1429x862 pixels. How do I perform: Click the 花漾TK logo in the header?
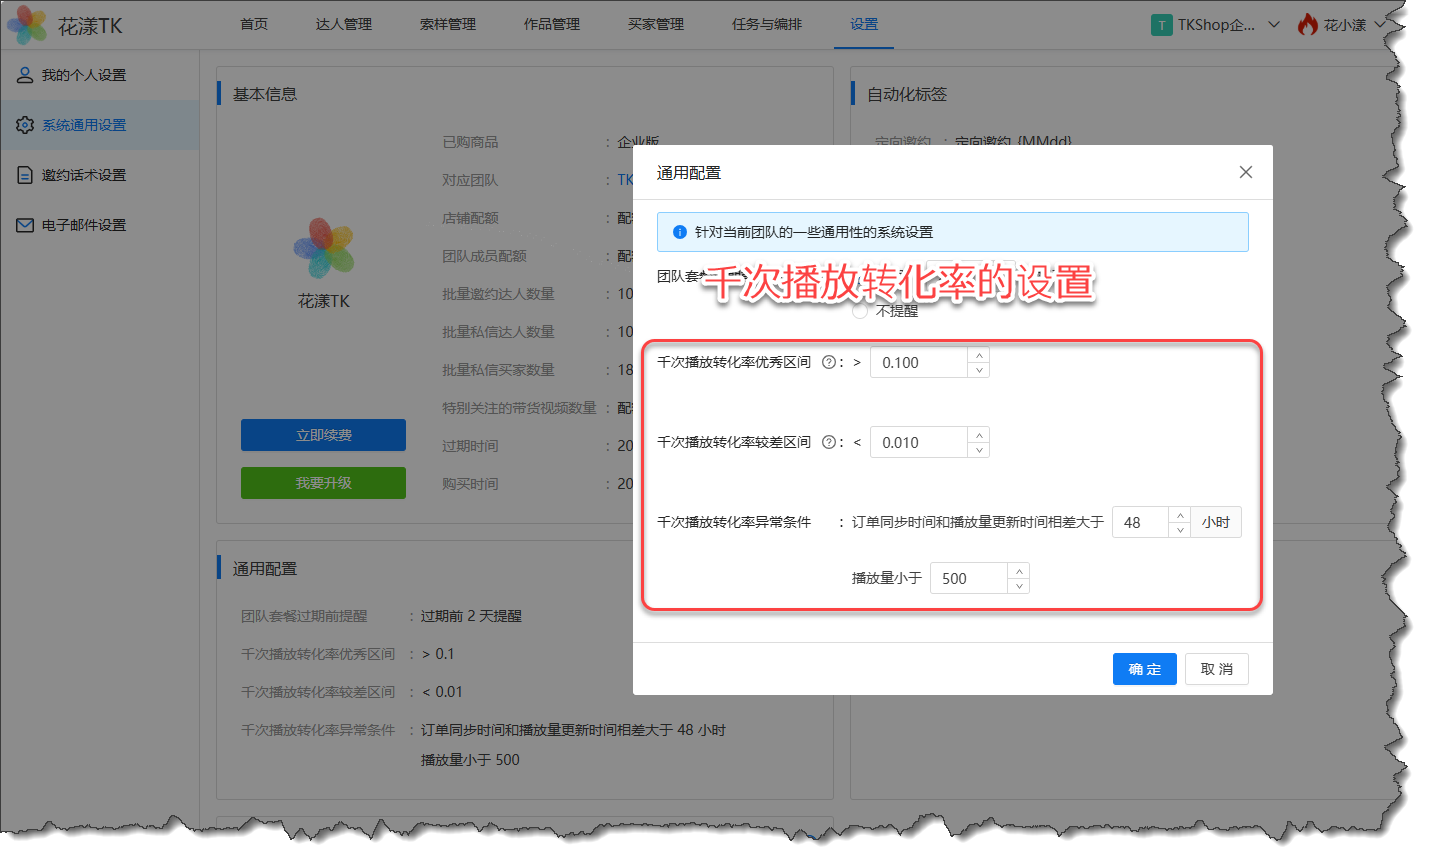pyautogui.click(x=27, y=25)
